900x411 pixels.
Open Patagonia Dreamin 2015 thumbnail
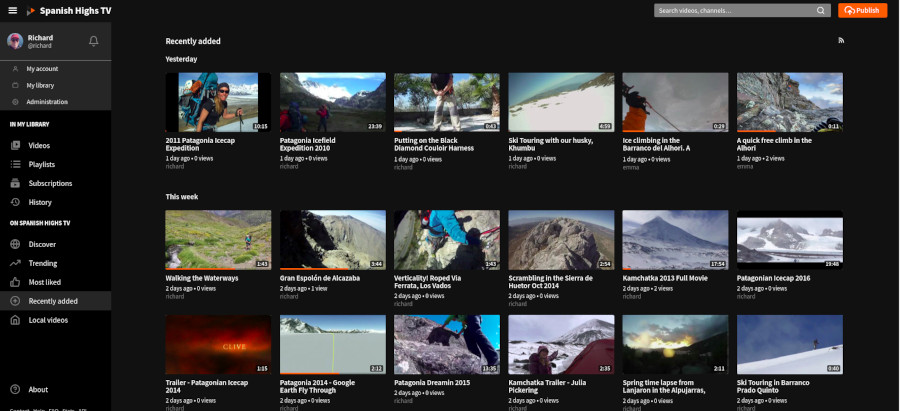(x=447, y=344)
